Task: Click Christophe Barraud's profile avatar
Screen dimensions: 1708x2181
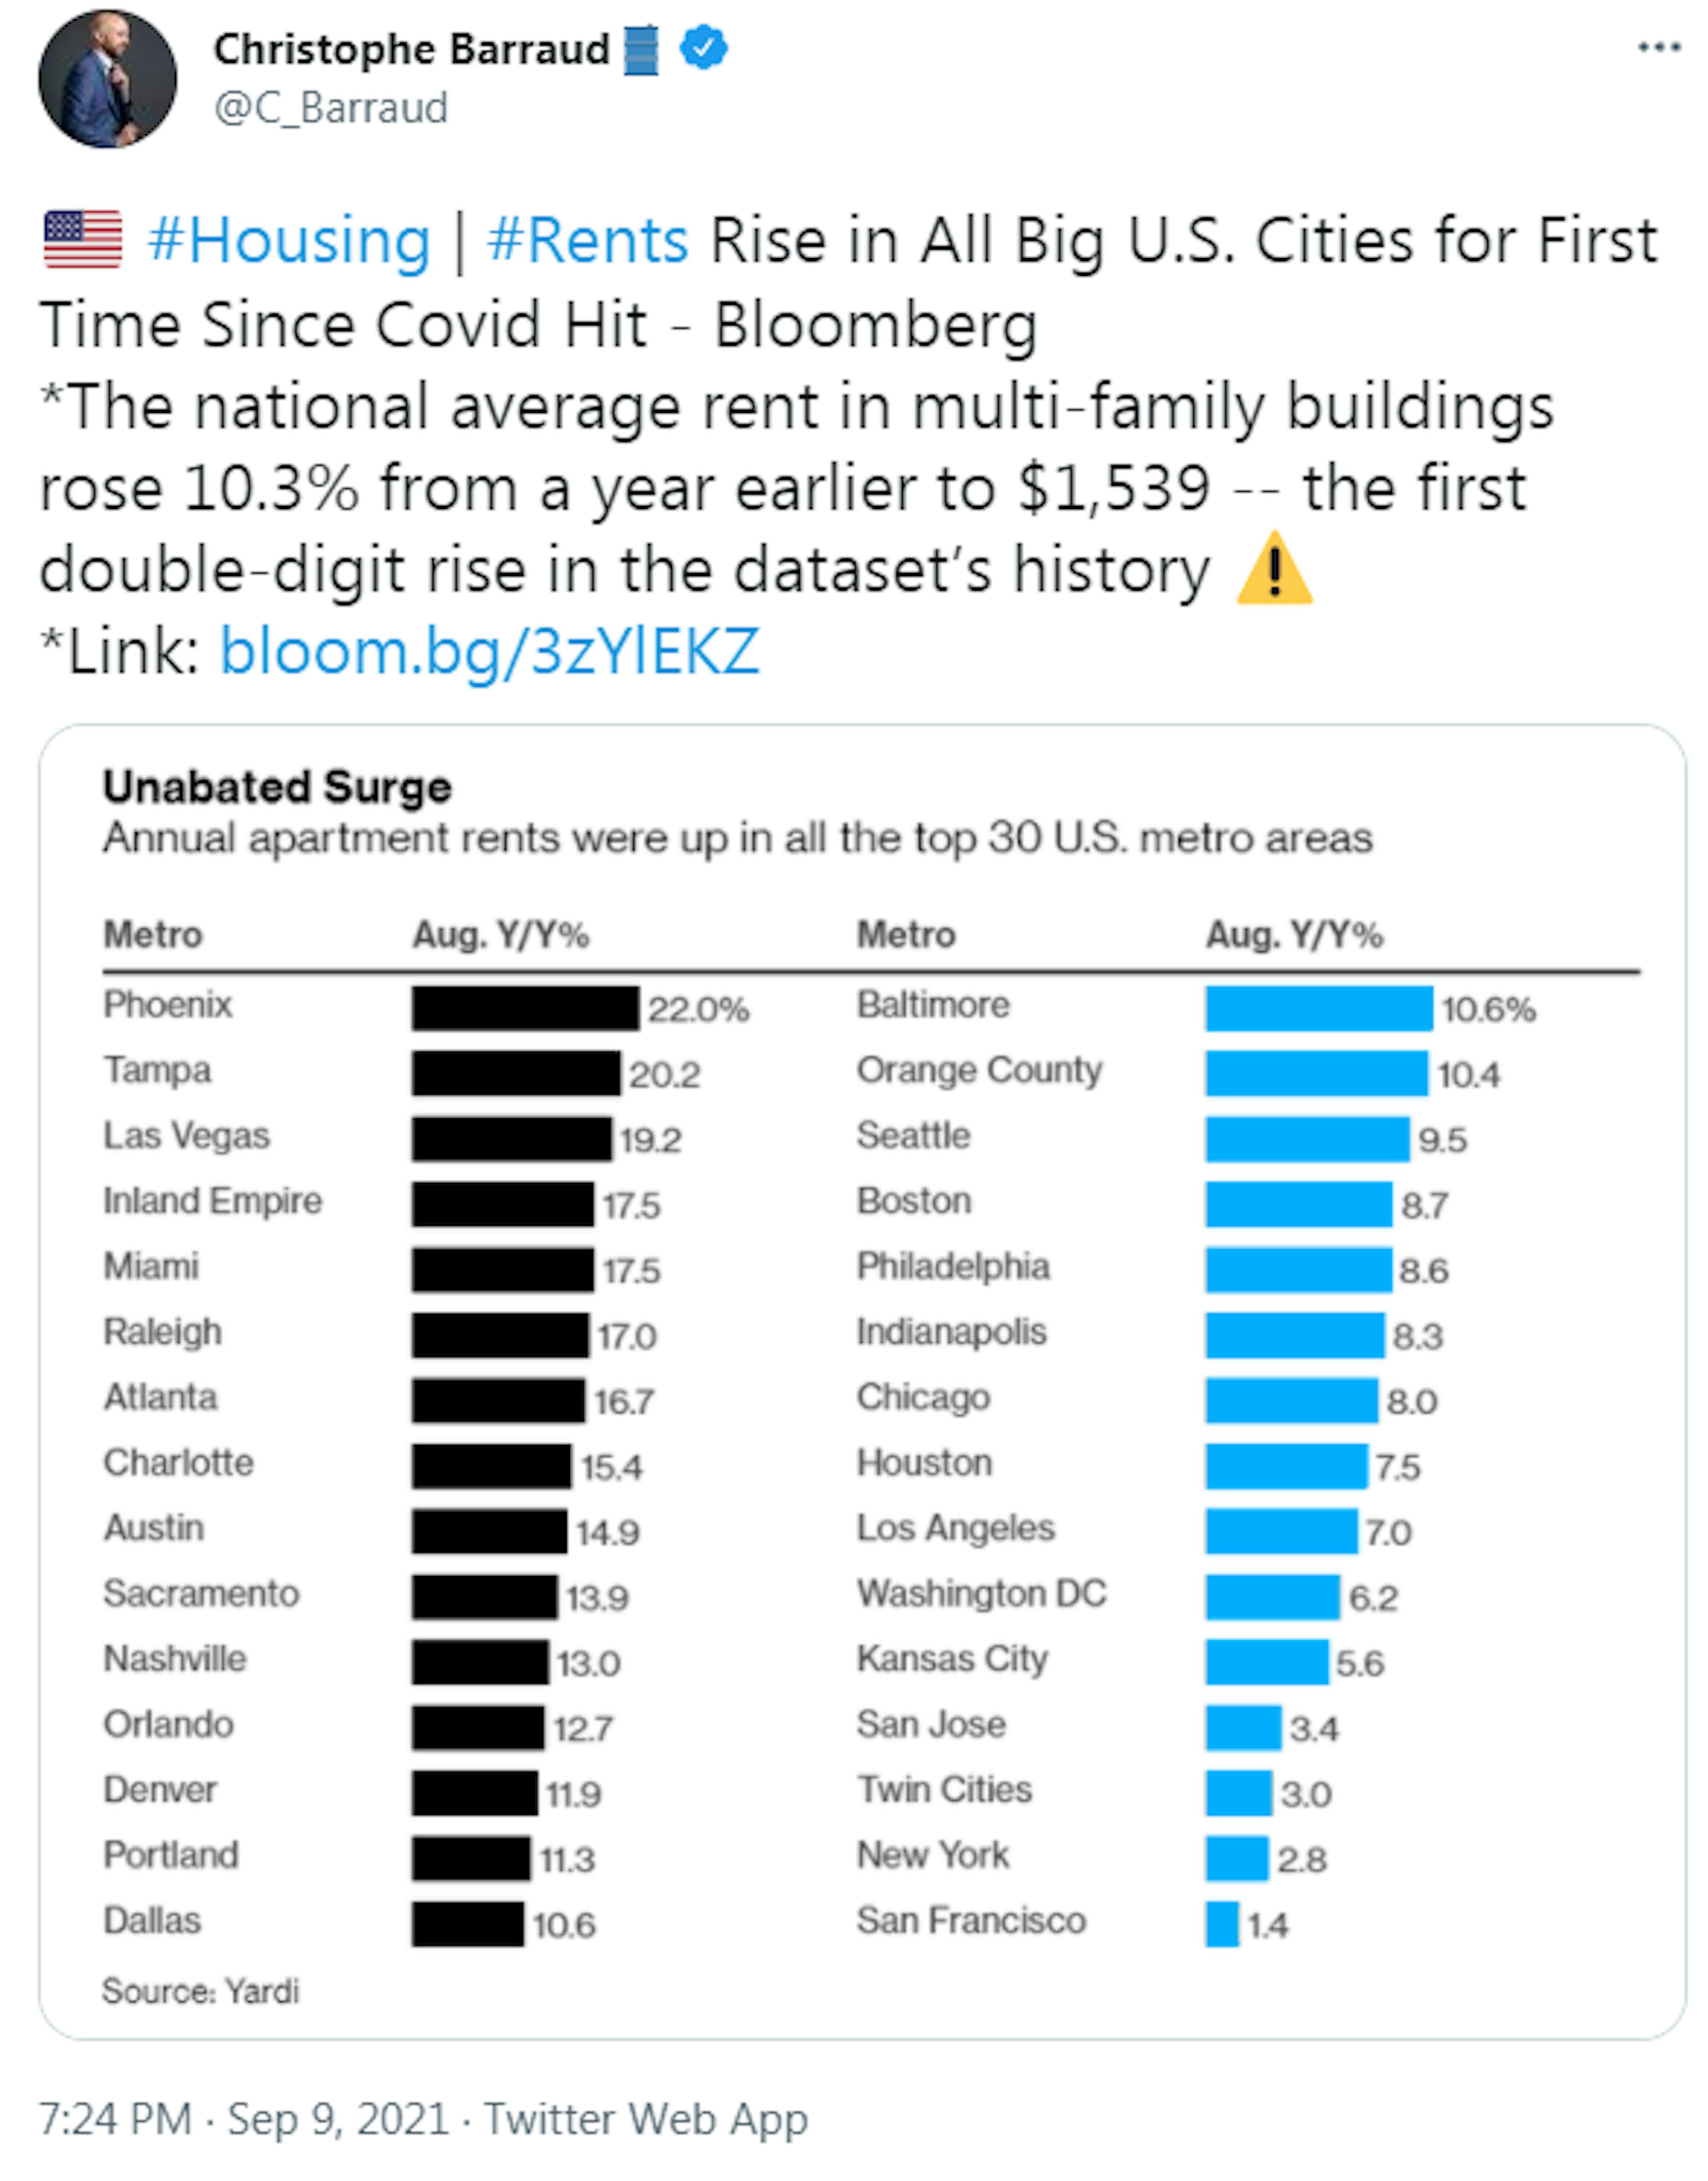Action: pos(108,80)
